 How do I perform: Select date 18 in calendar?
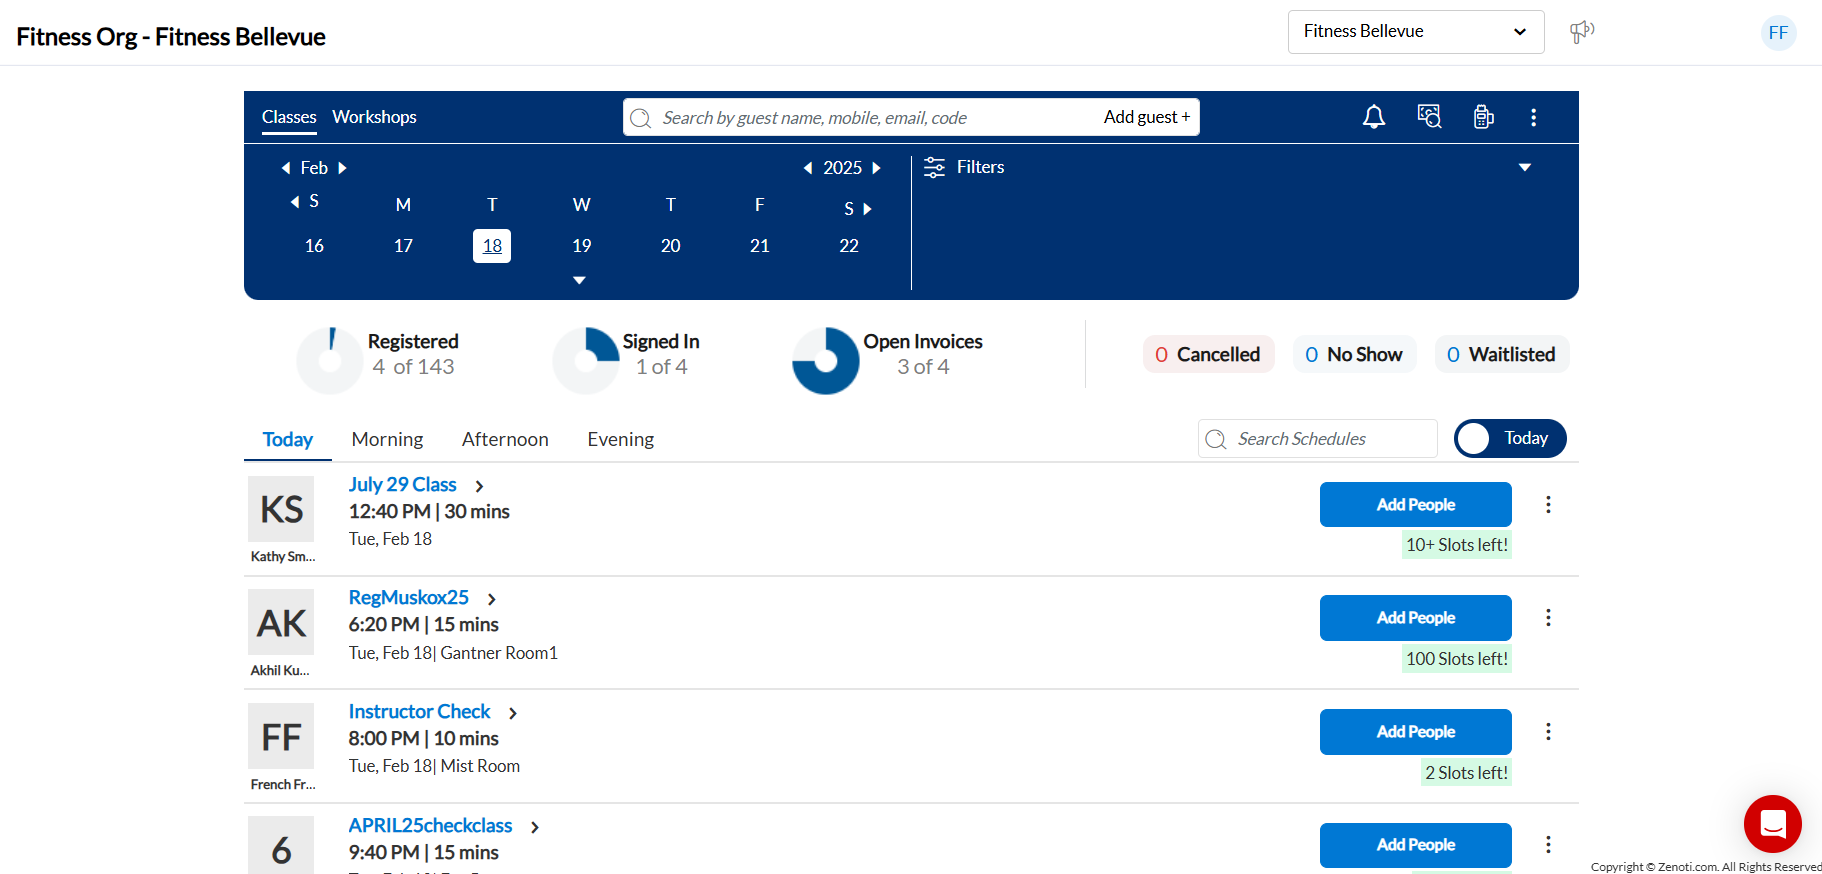(492, 246)
